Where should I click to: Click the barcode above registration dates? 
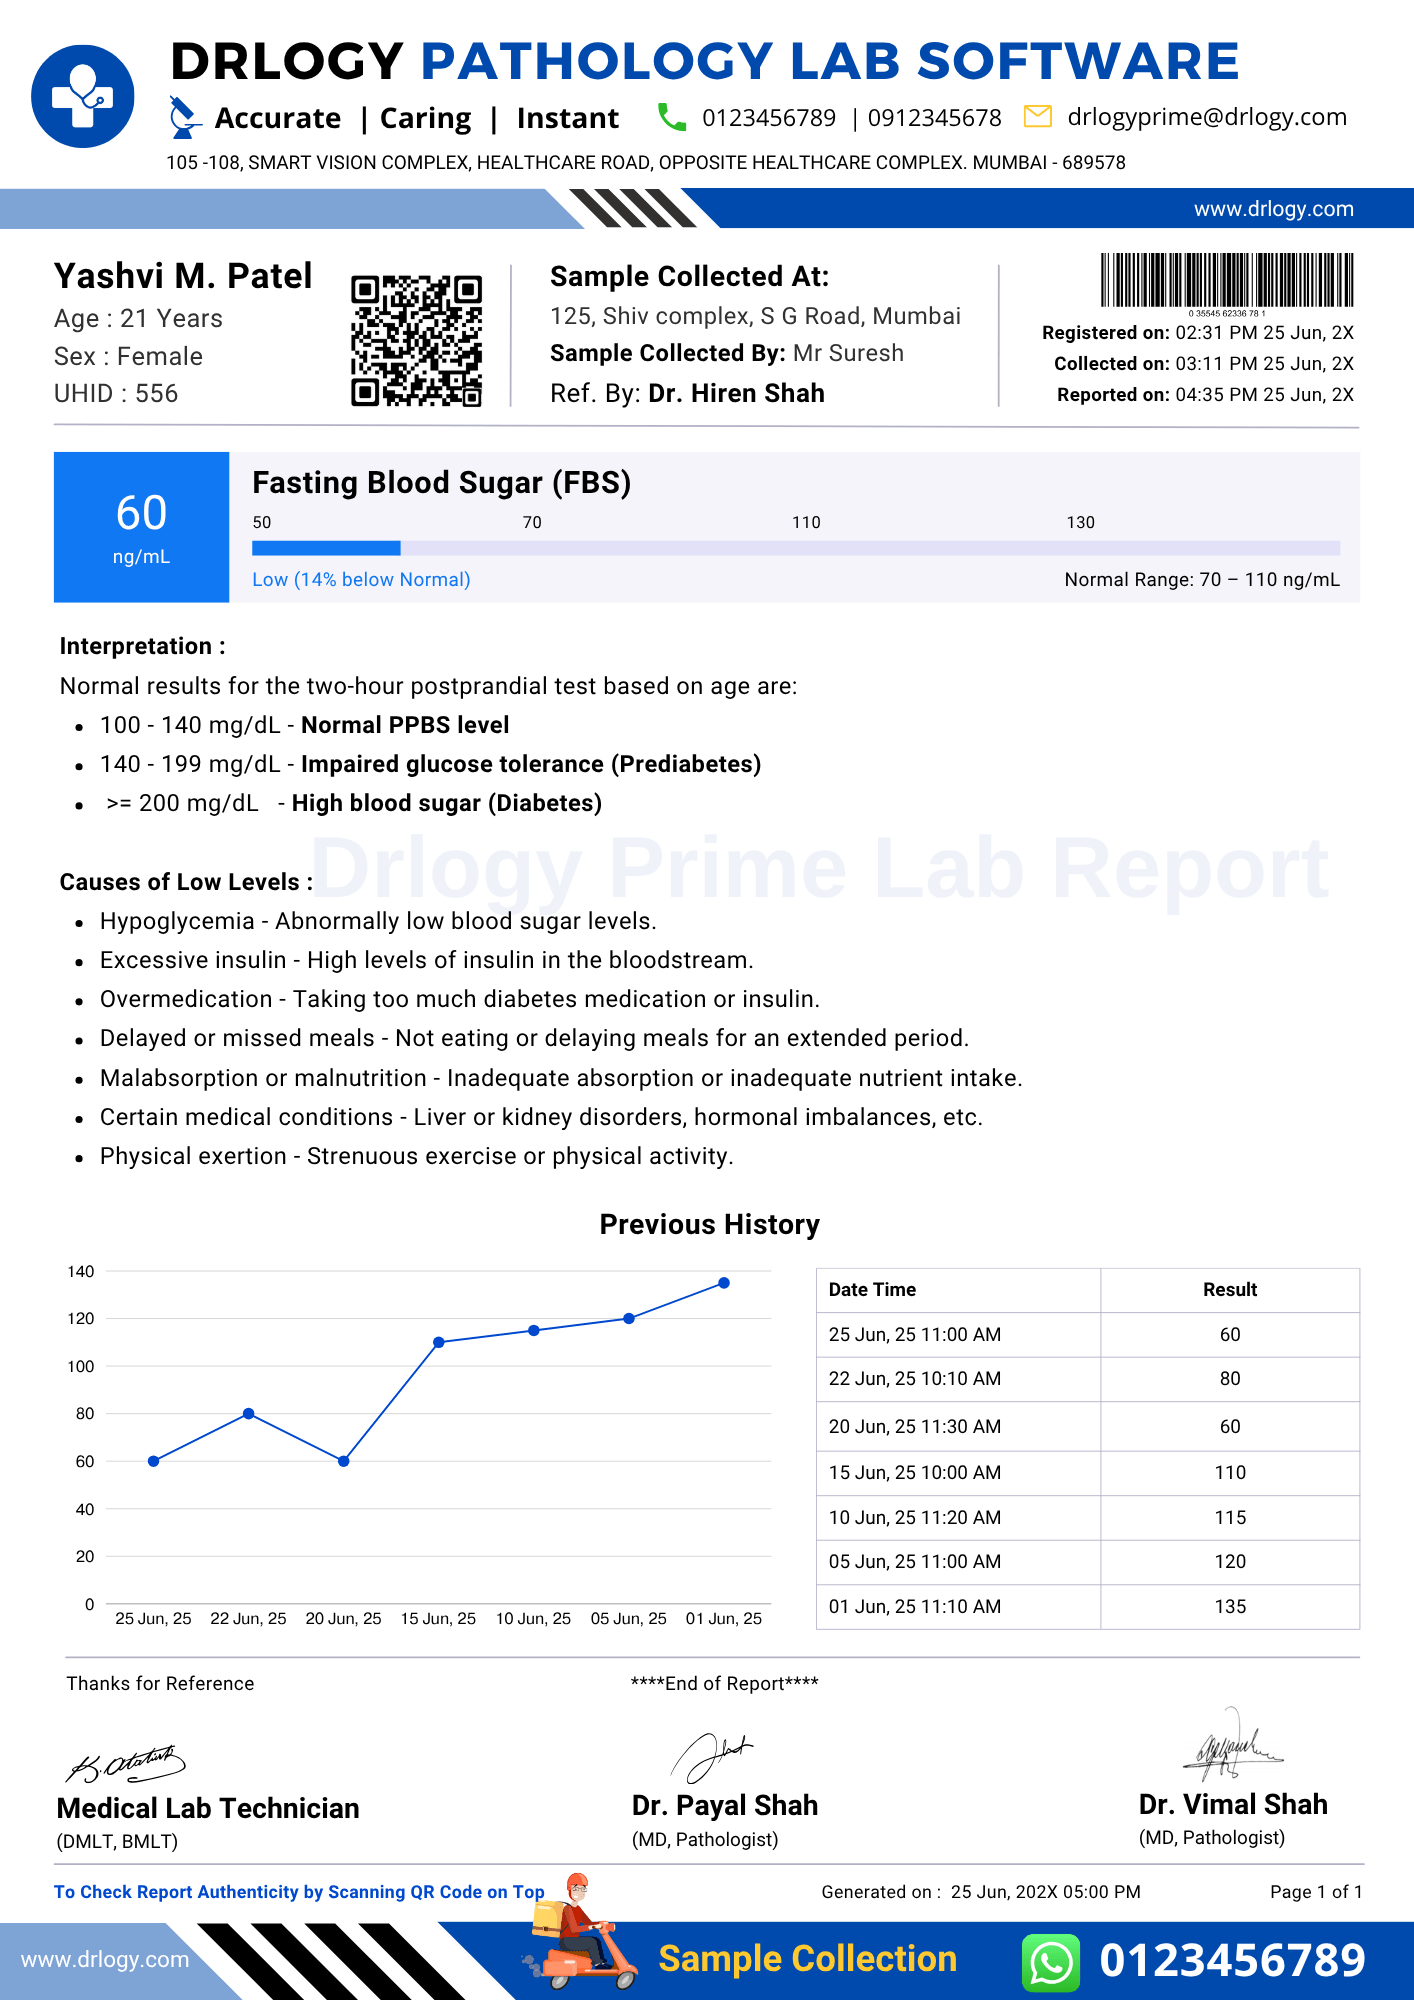(1227, 280)
